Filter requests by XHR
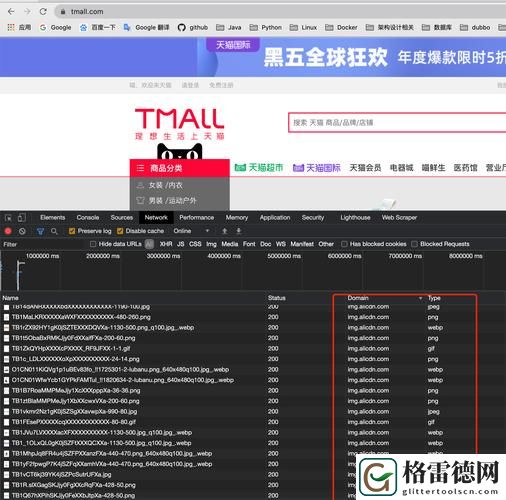This screenshot has width=506, height=500. [166, 244]
